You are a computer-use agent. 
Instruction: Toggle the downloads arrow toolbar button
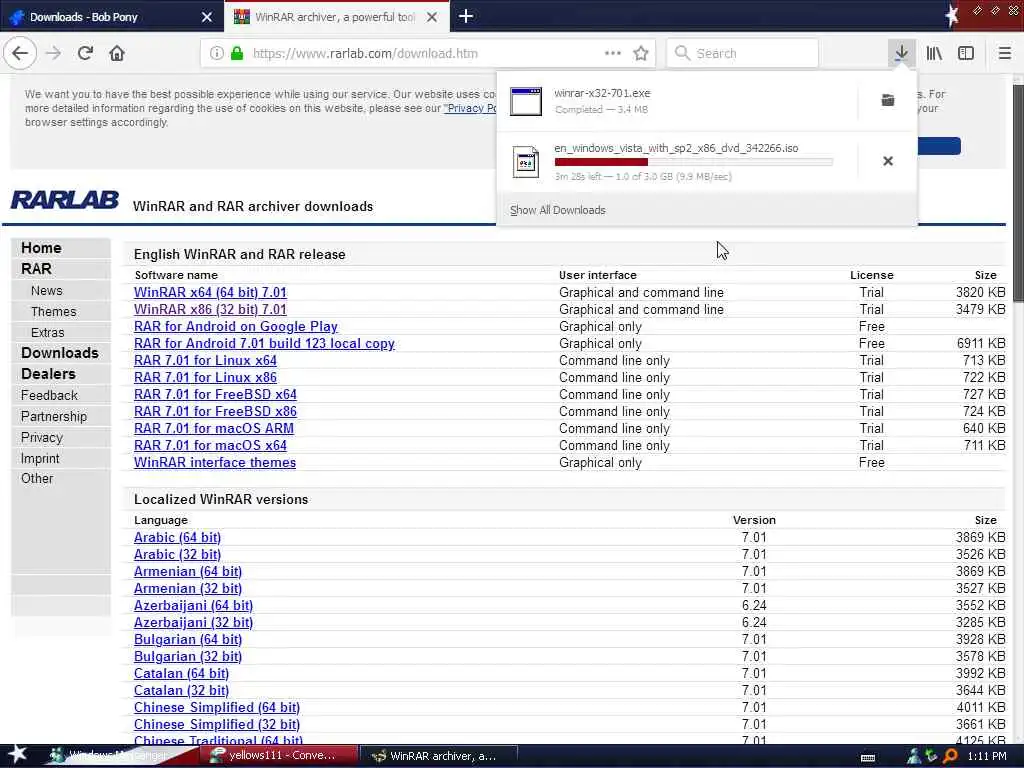click(x=901, y=53)
